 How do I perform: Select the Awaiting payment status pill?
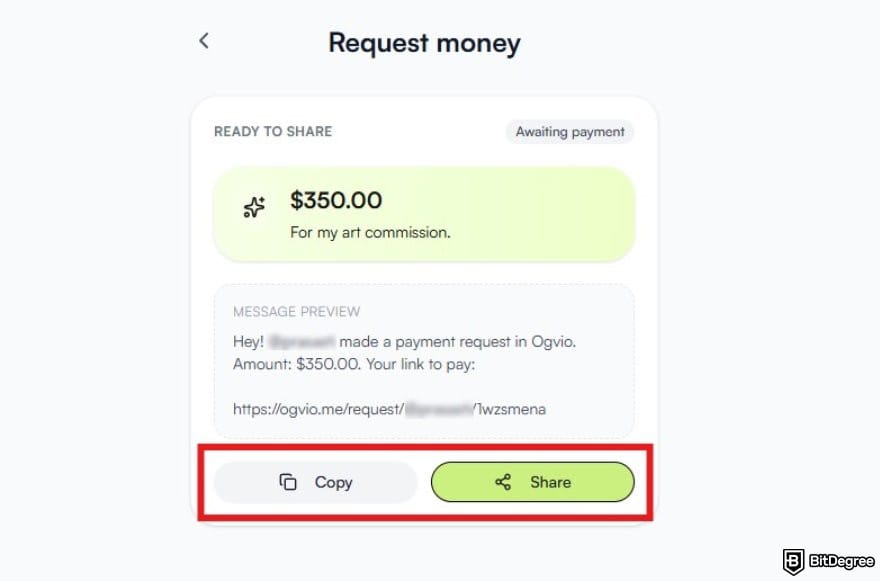point(569,131)
